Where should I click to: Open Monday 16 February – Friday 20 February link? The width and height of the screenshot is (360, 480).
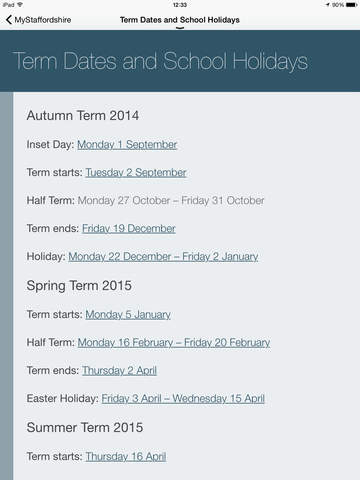pos(174,343)
